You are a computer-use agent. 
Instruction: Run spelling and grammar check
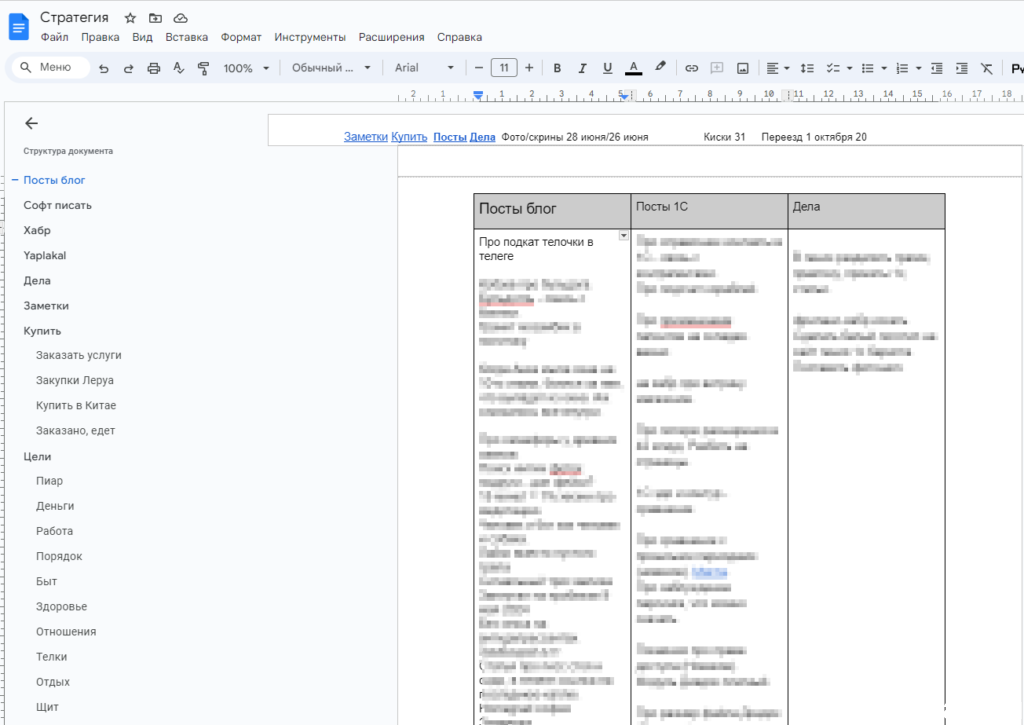click(x=178, y=68)
